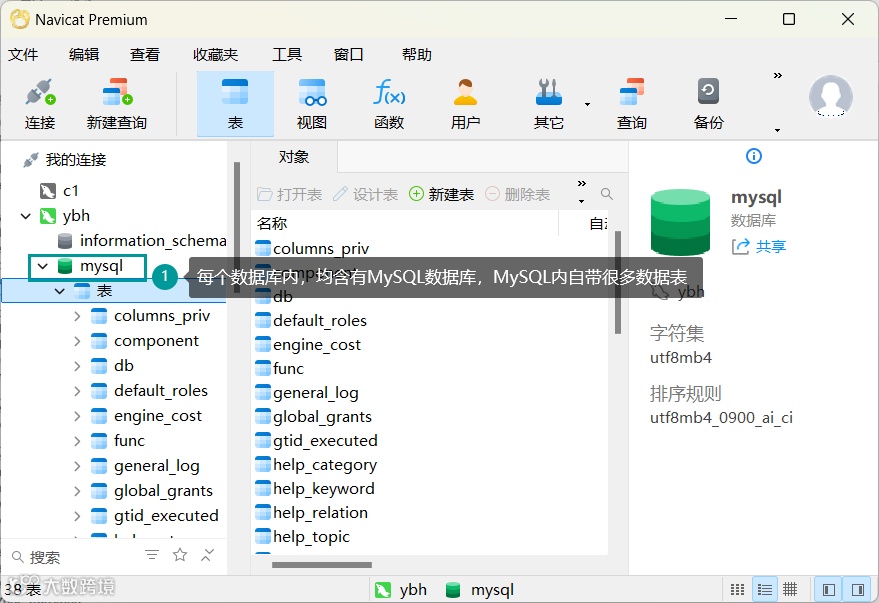Click the star favorites icon near search
Viewport: 879px width, 603px height.
tap(180, 555)
